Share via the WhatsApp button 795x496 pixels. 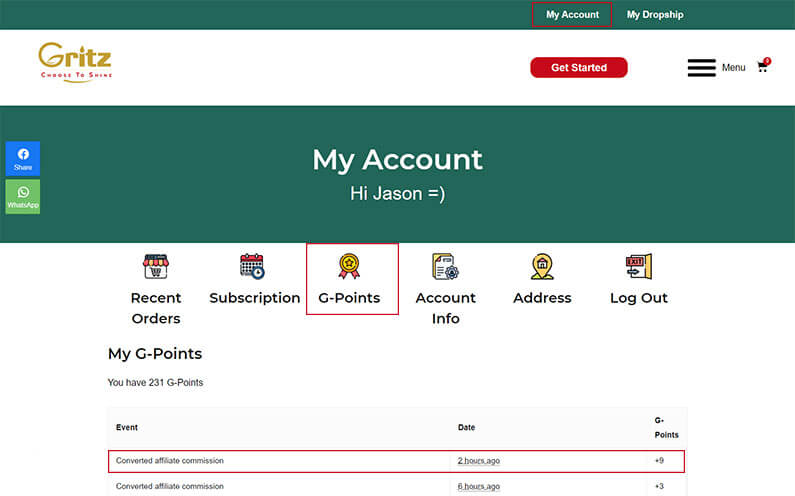23,196
